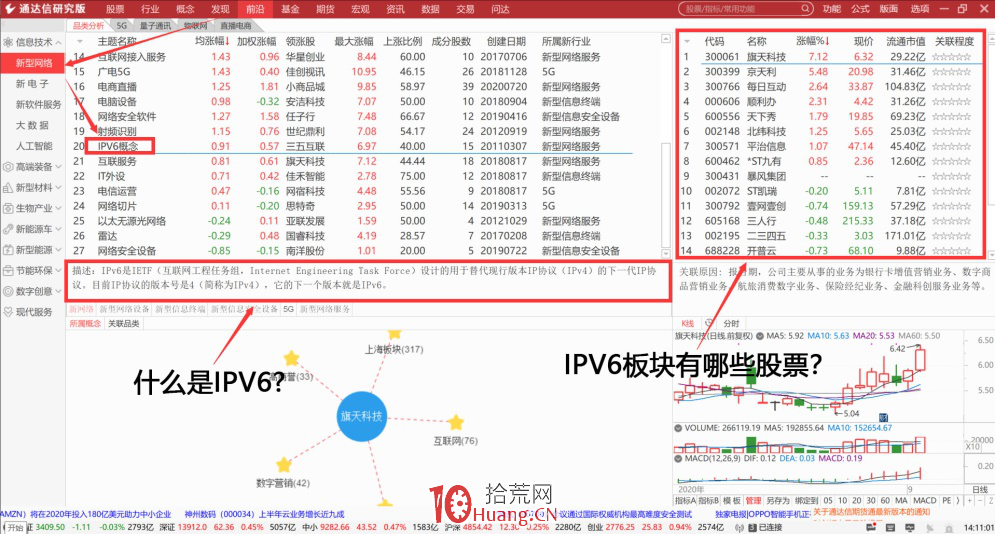
Task: Click the 新能源车 sidebar category icon
Action: pos(8,229)
